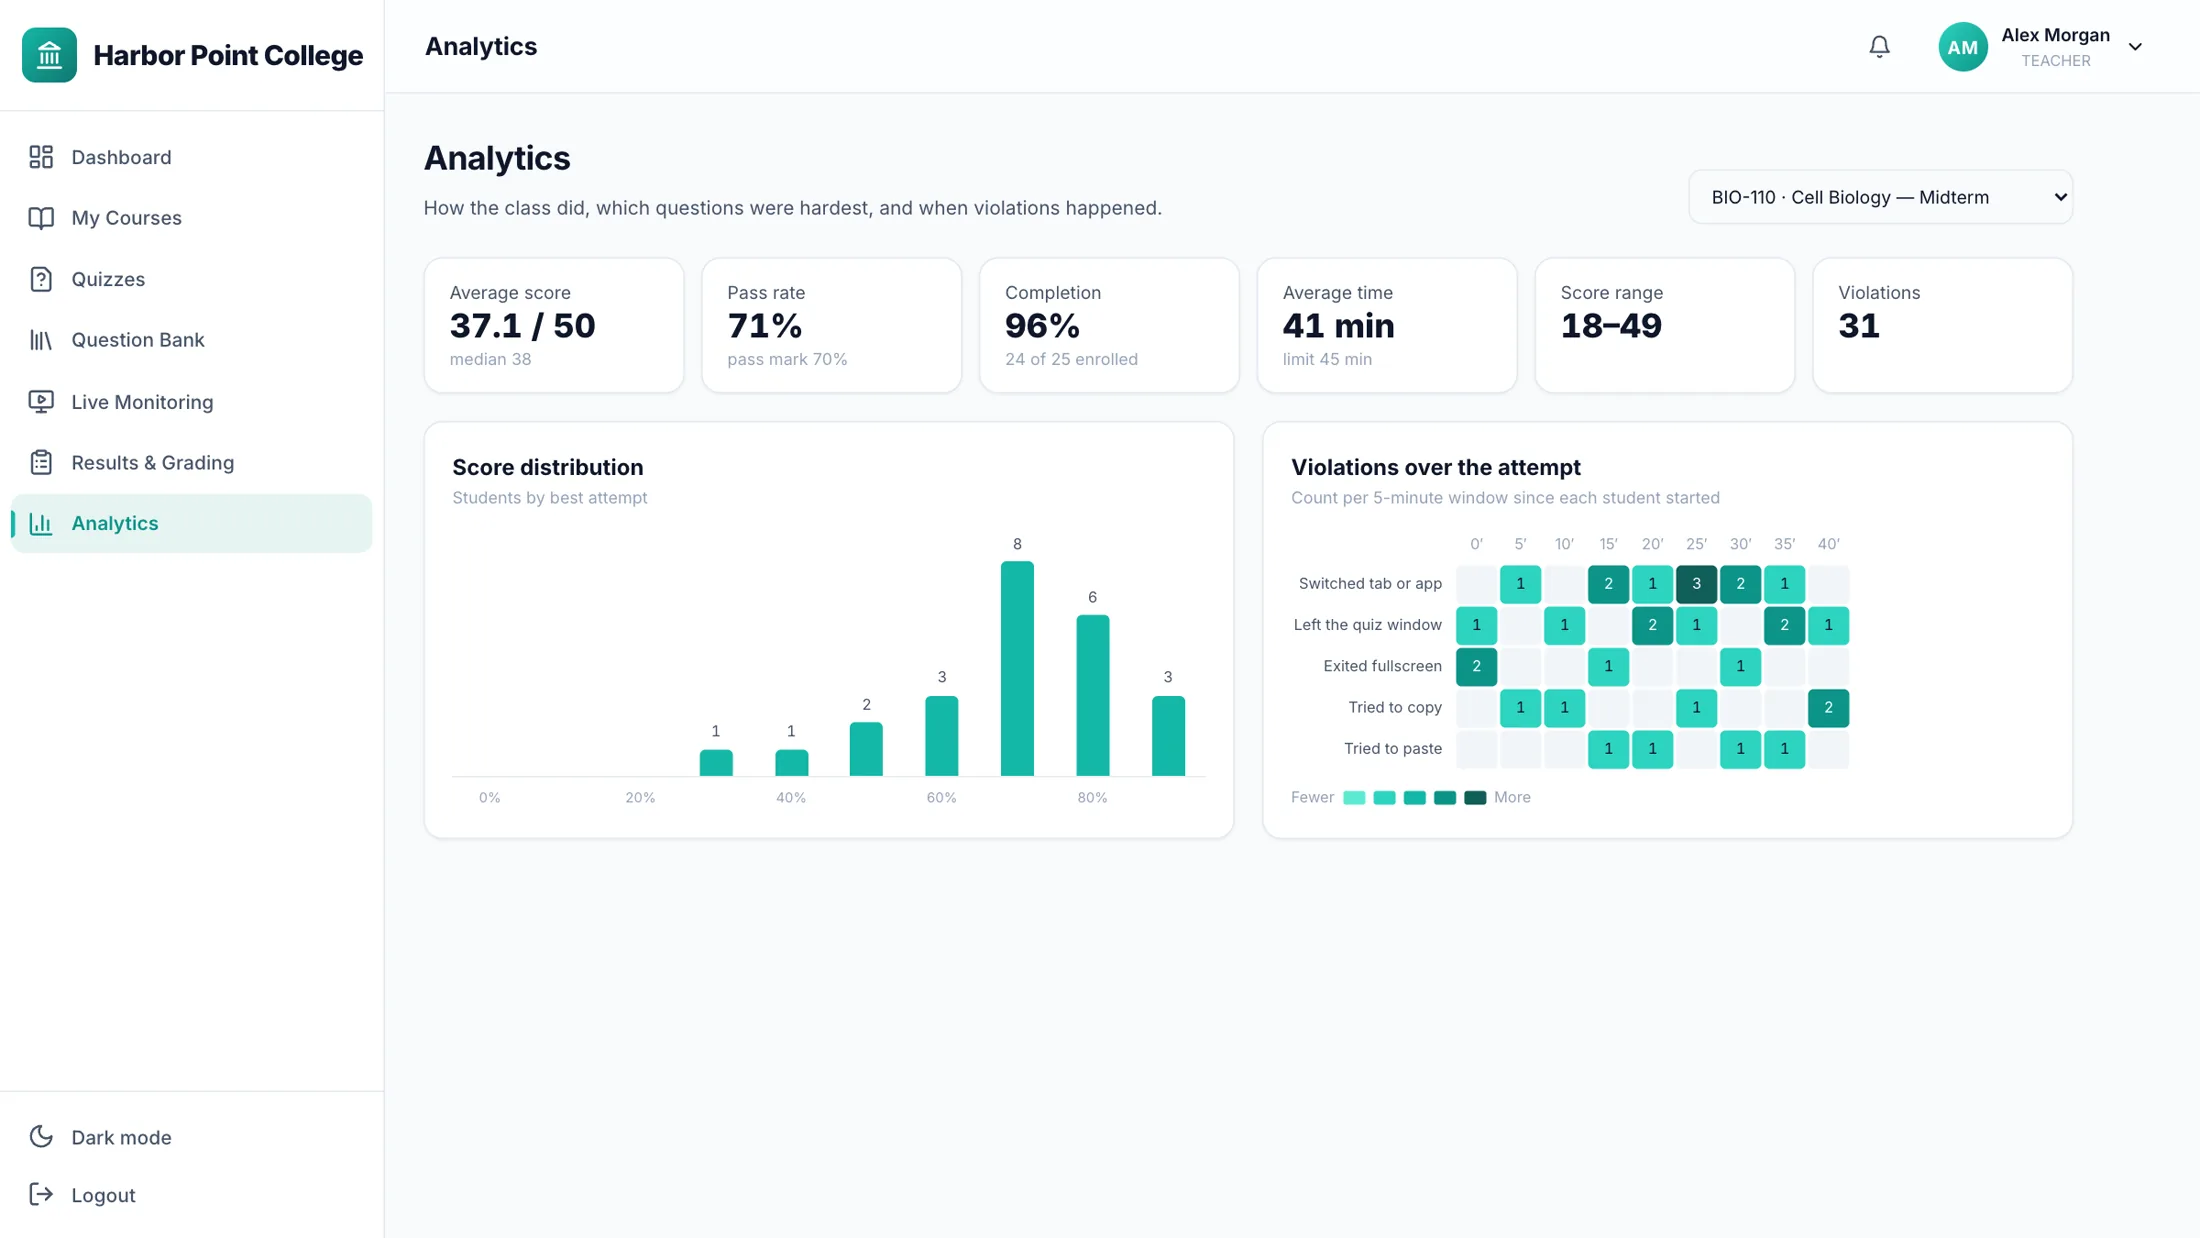Screen dimensions: 2200x1238
Task: Click the Logout link
Action: point(192,1194)
